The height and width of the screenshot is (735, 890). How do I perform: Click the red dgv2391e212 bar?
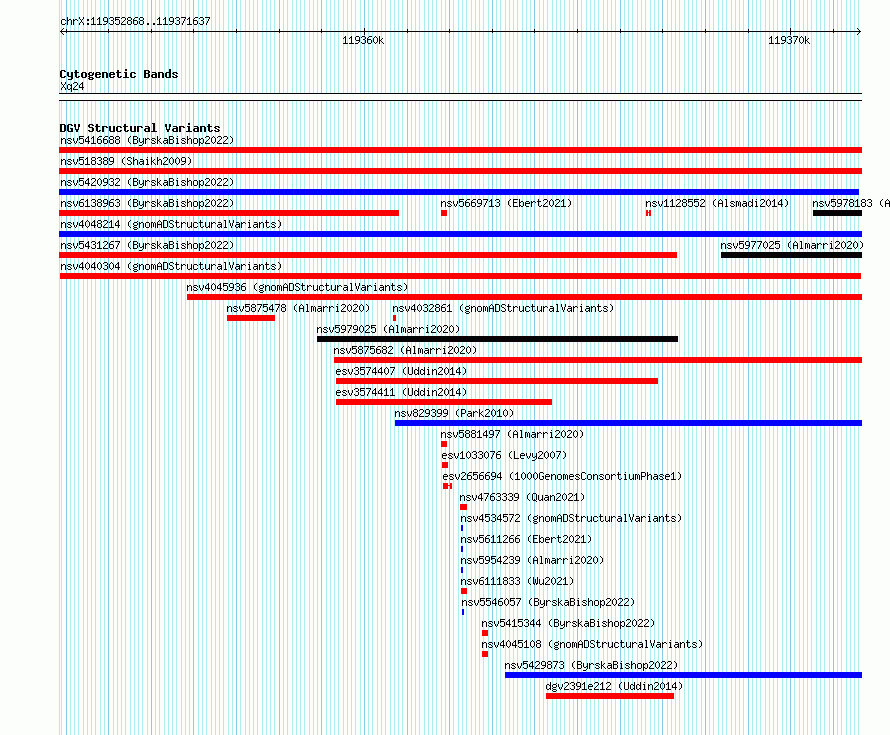pos(610,696)
